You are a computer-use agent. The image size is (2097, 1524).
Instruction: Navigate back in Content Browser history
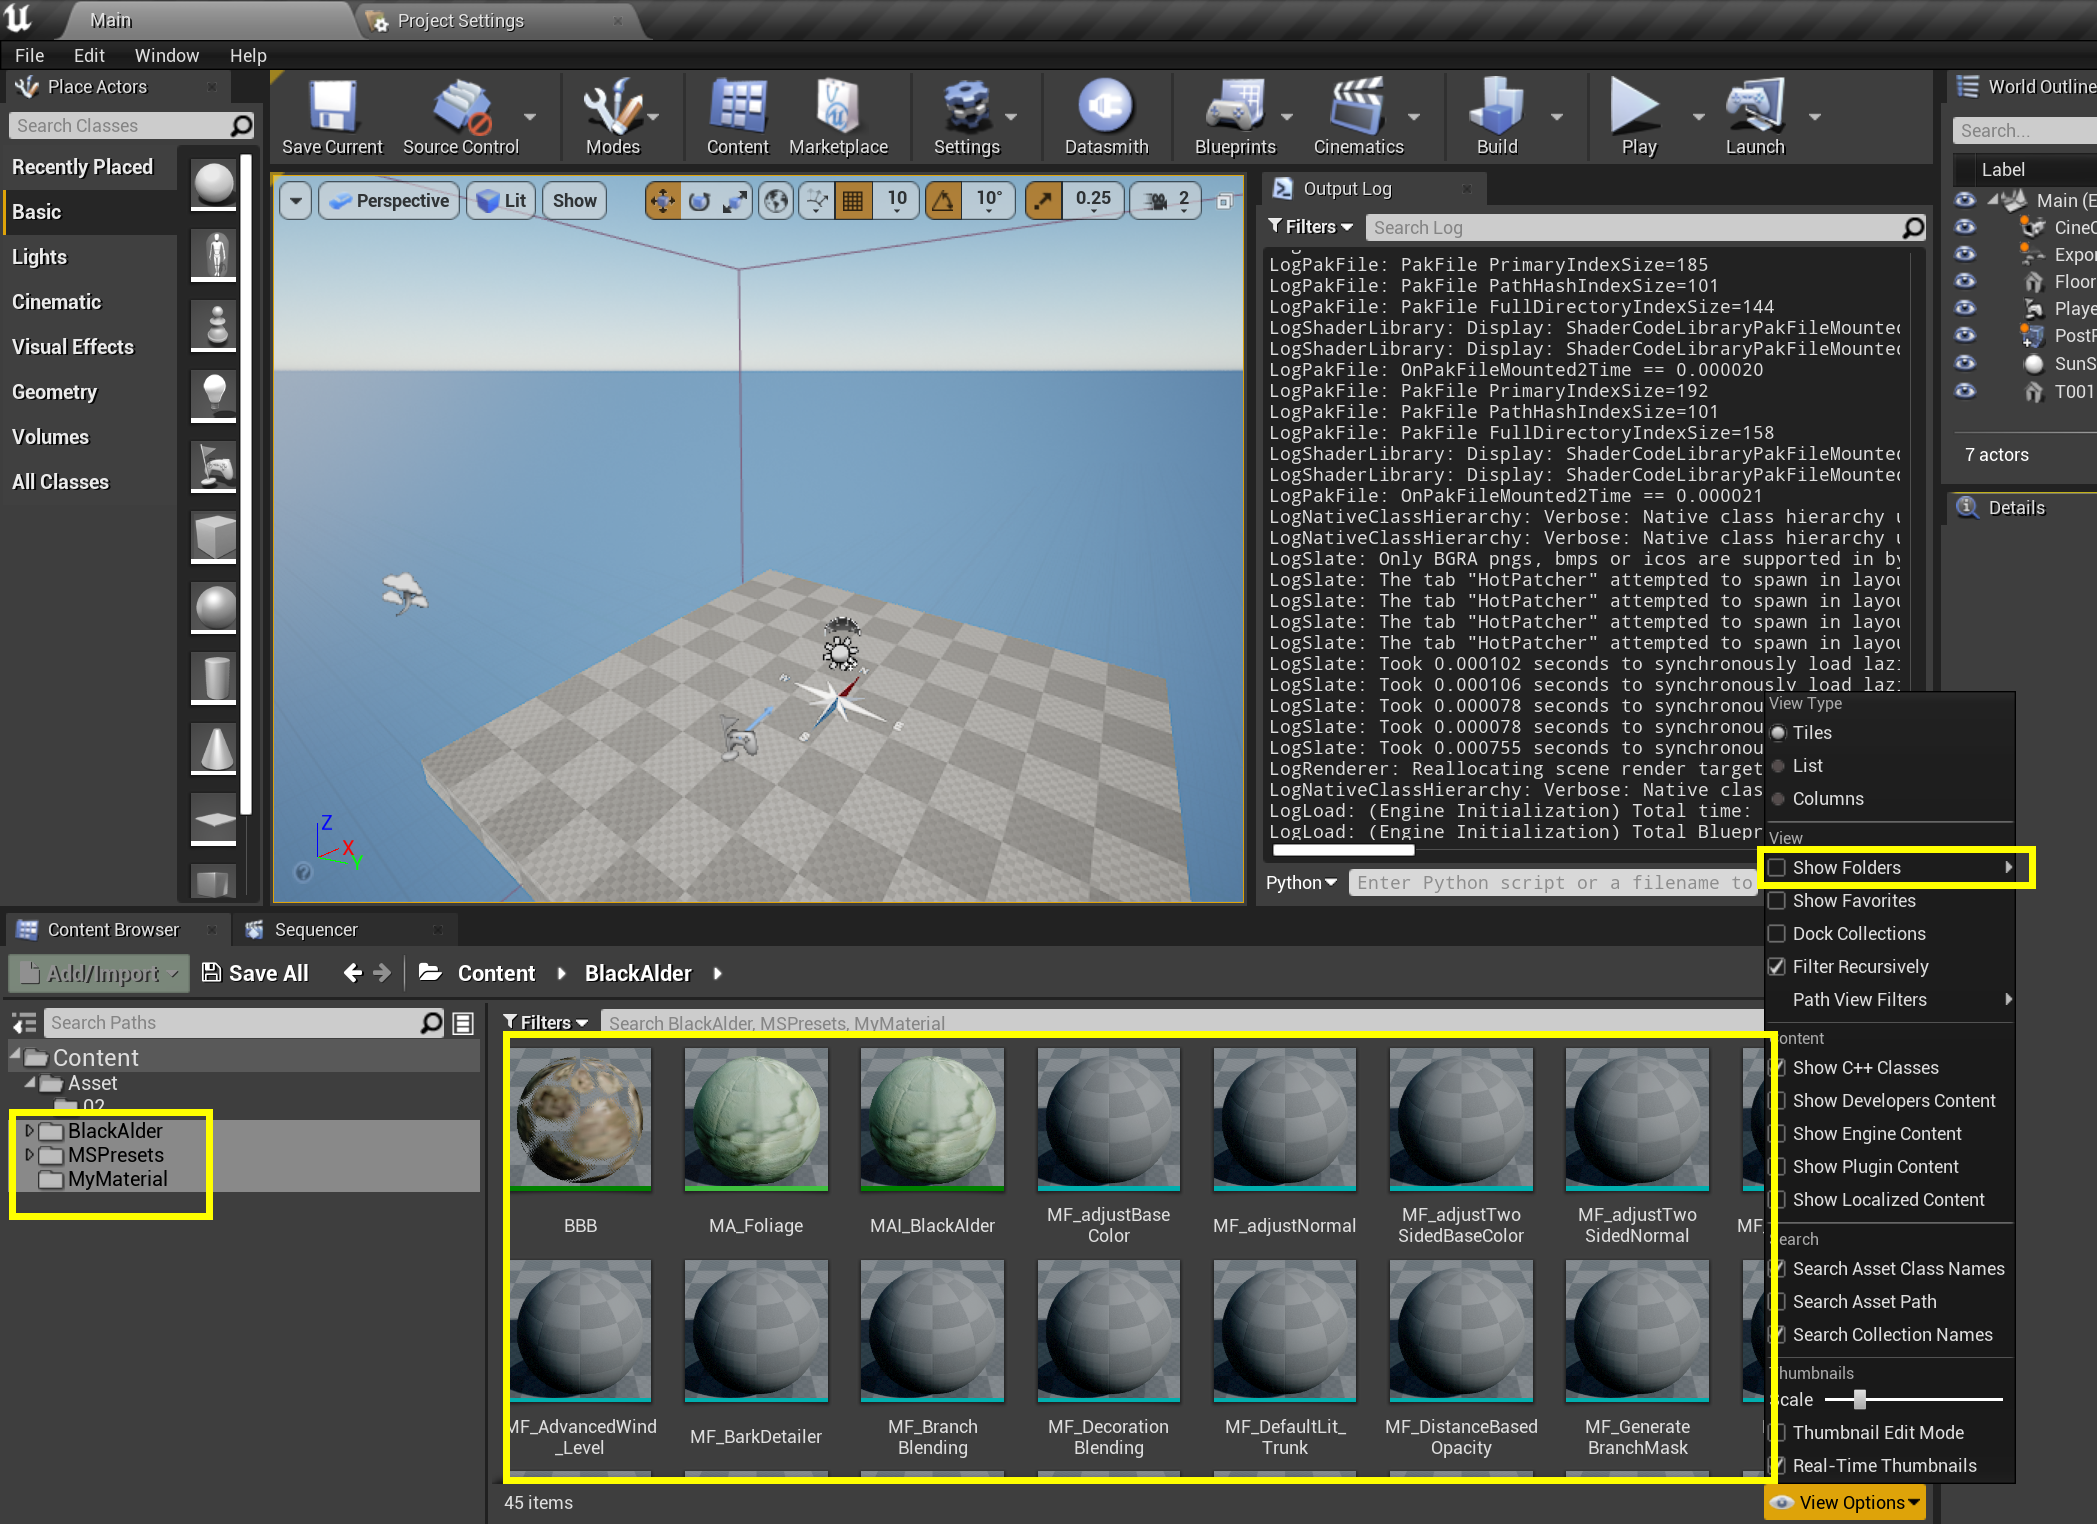point(352,973)
